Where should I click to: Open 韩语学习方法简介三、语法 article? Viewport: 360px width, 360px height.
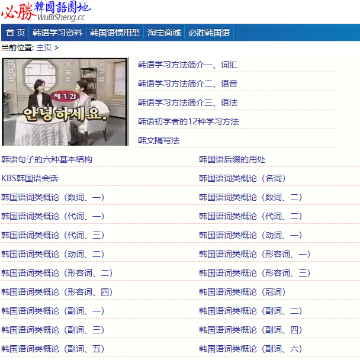[188, 103]
